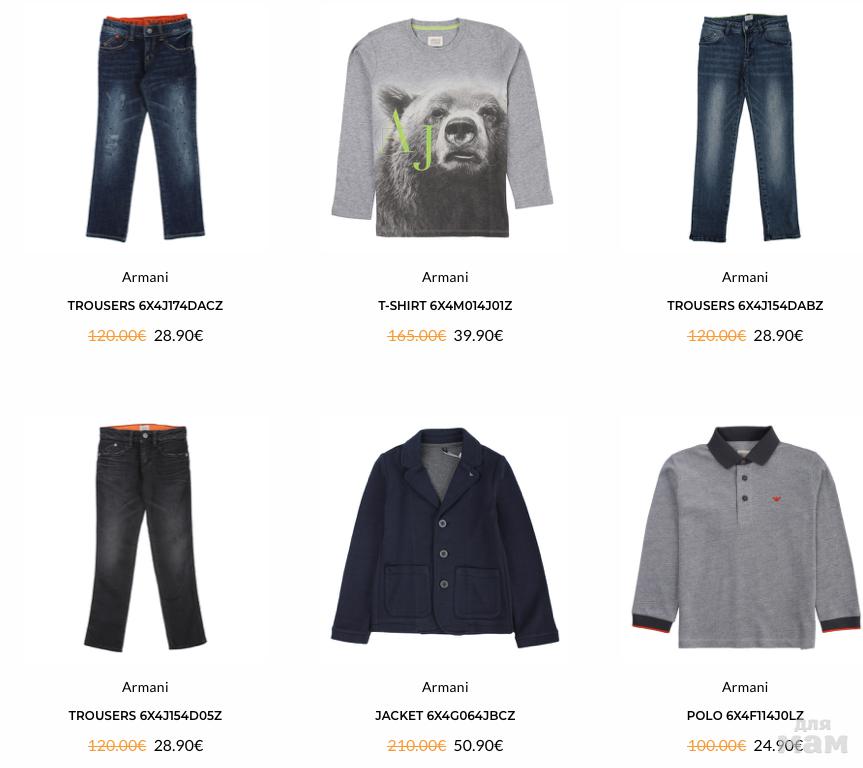Open JACKET 6X4G064JBCZ product title
Image resolution: width=863 pixels, height=768 pixels.
[445, 716]
